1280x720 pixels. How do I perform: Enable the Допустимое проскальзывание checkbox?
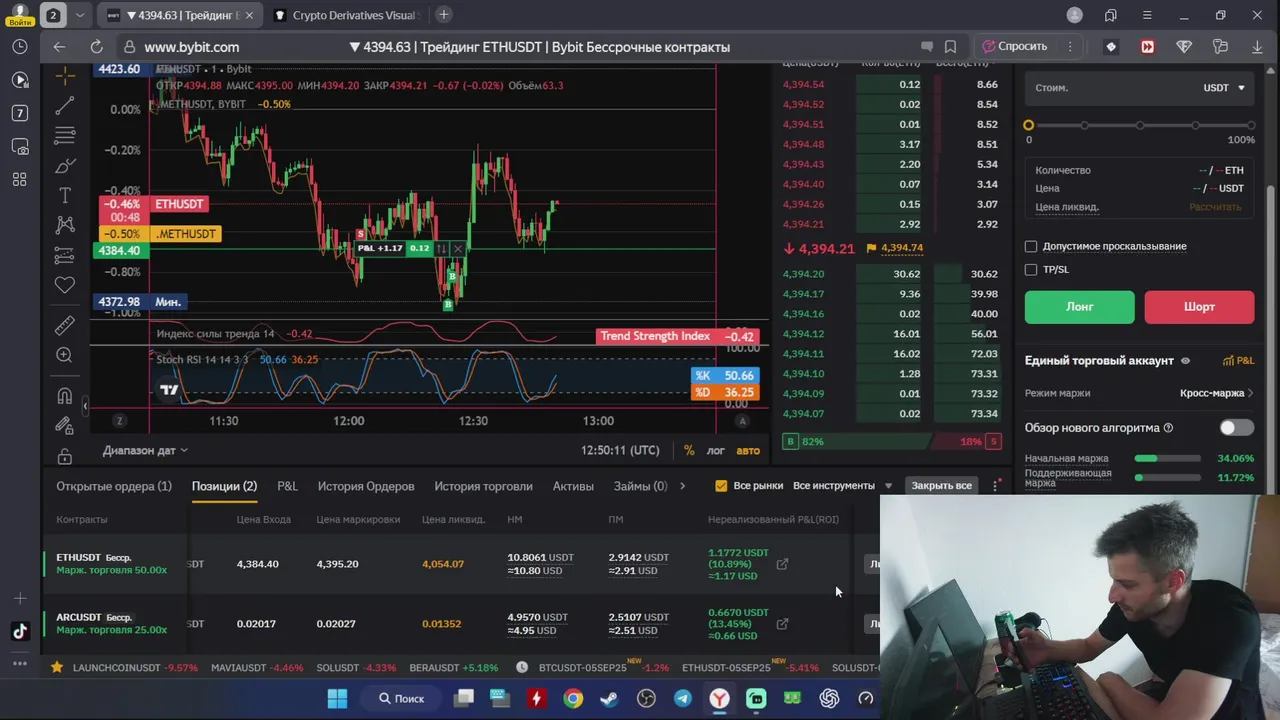point(1031,246)
